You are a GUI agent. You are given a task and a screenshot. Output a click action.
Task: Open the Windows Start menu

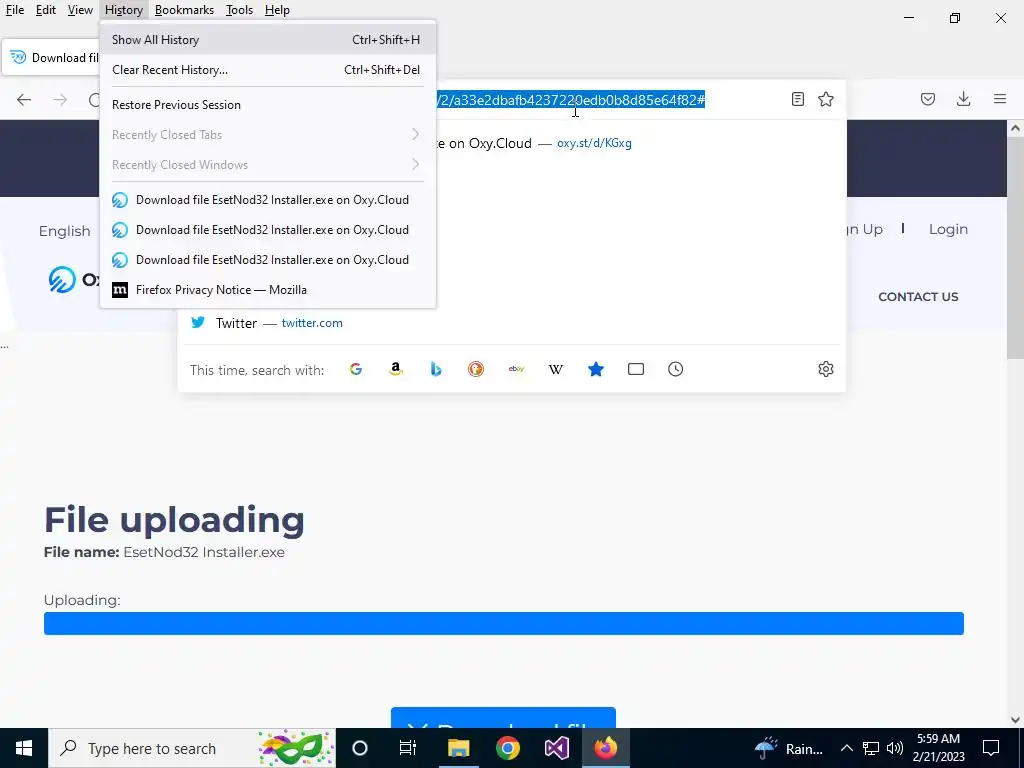point(24,748)
